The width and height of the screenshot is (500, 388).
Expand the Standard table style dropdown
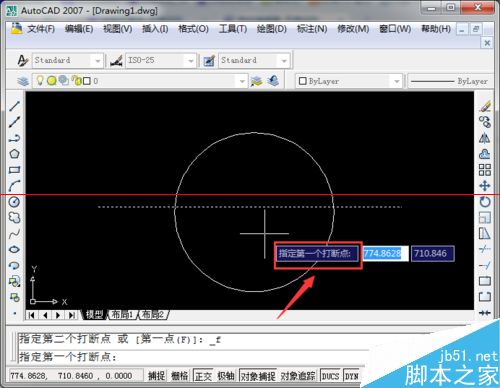pos(284,61)
